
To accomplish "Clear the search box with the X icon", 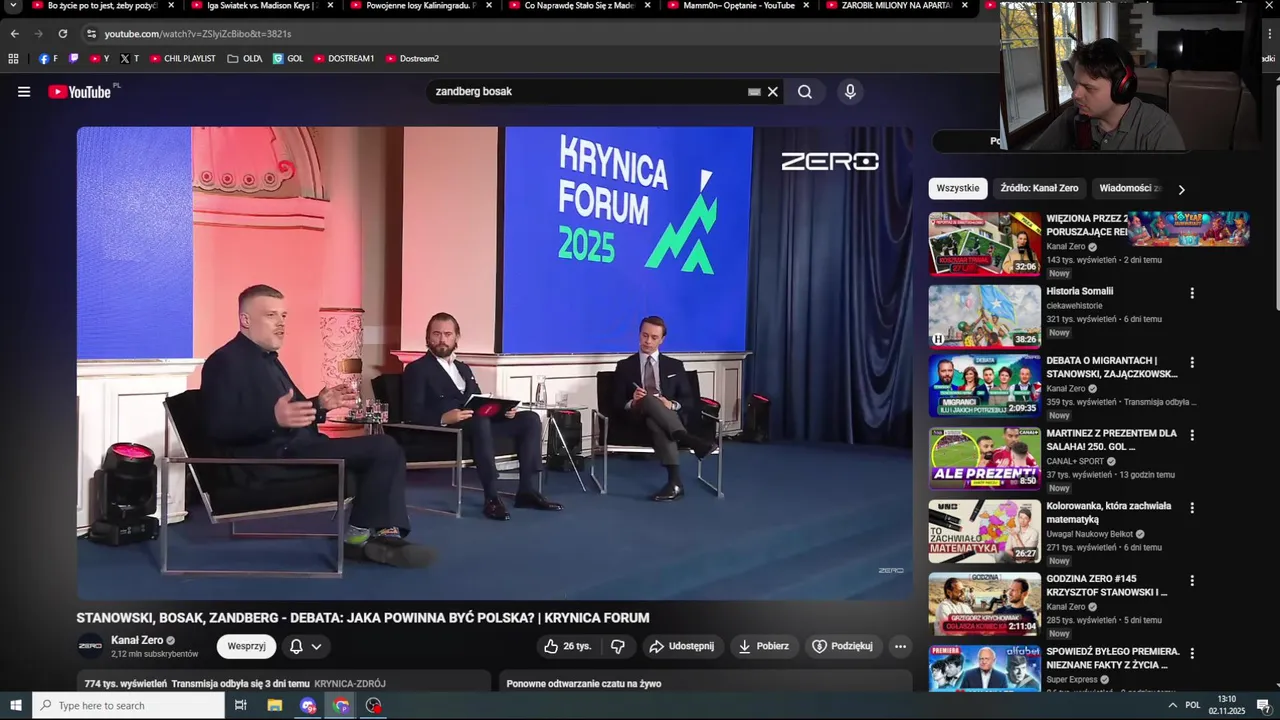I will (772, 92).
